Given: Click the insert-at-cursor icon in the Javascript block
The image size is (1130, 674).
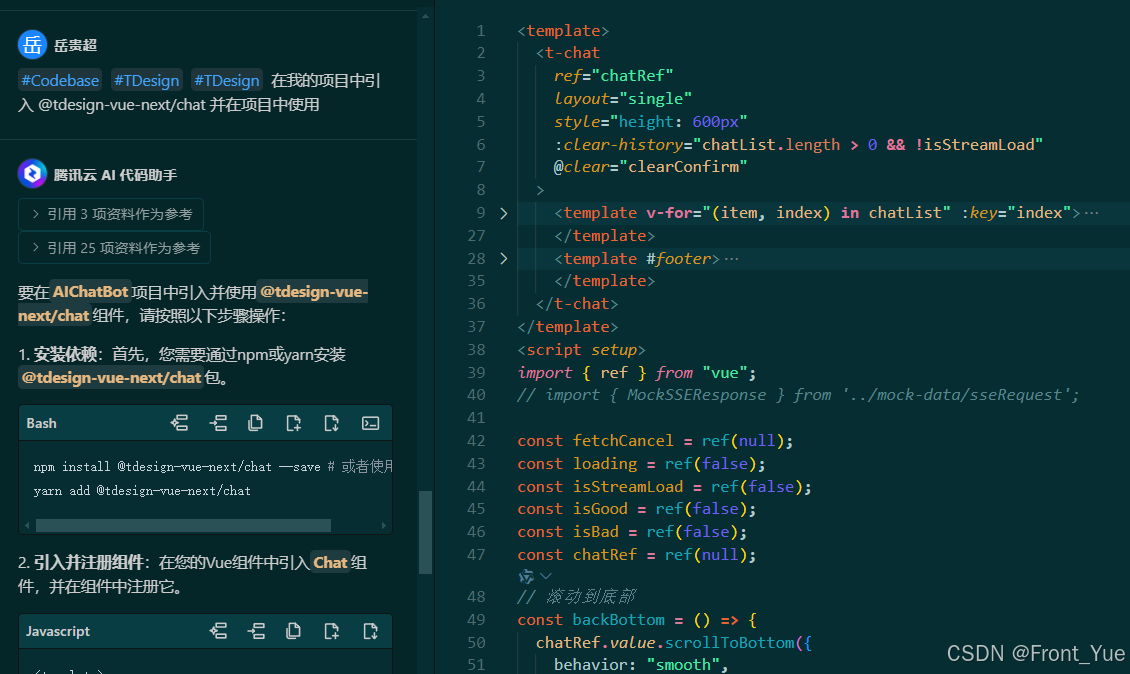Looking at the screenshot, I should point(256,631).
